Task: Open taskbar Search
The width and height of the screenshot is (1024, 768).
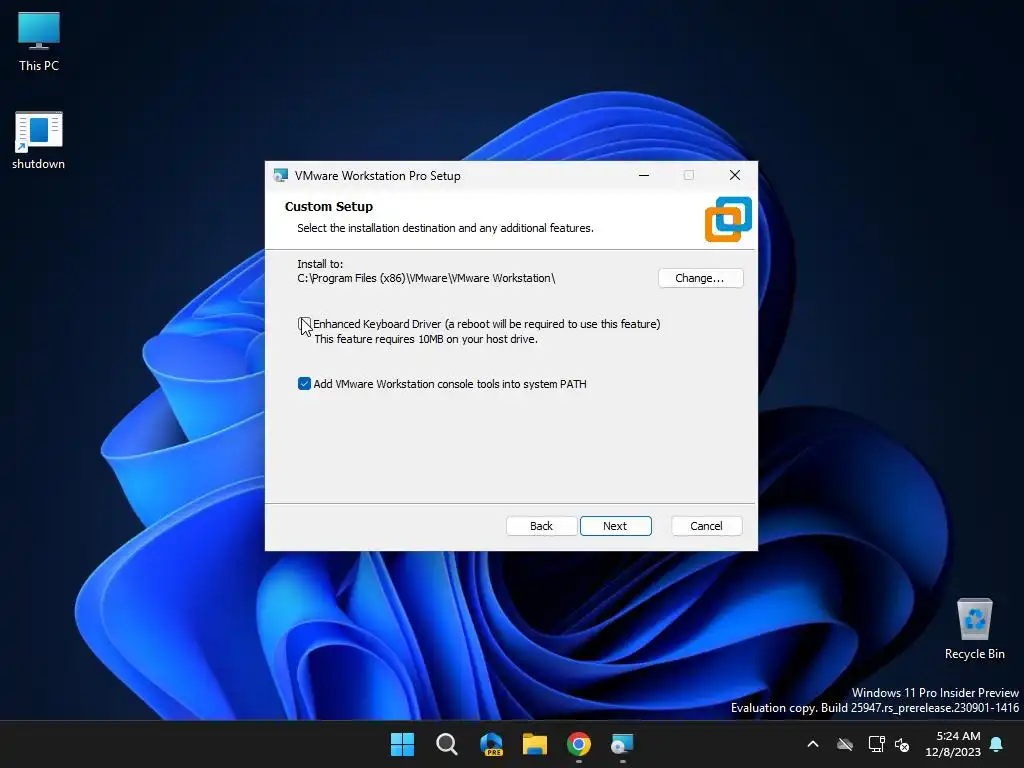Action: point(447,744)
